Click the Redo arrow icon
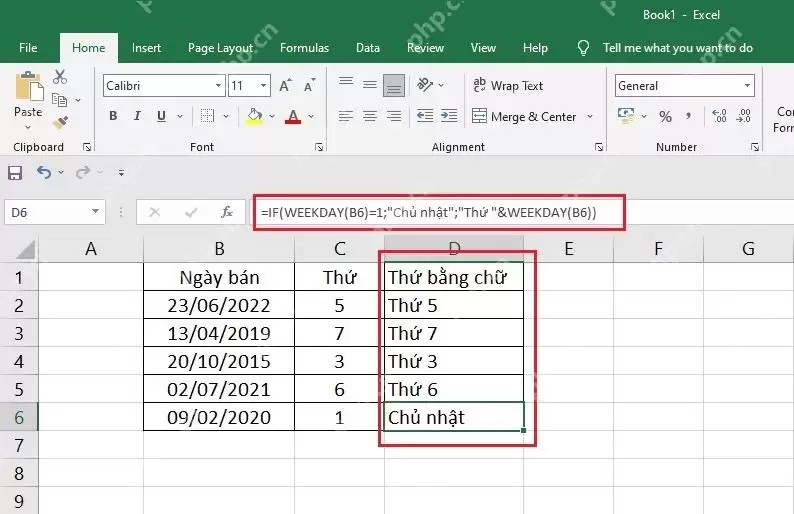The height and width of the screenshot is (514, 794). (83, 173)
